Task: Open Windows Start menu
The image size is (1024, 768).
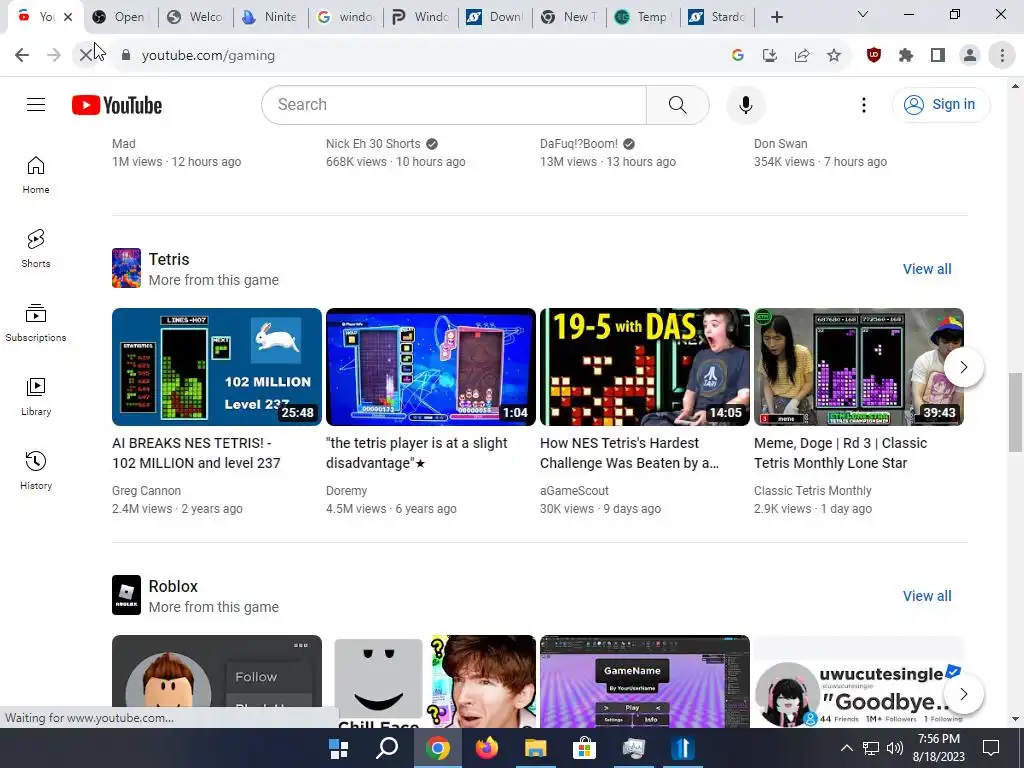Action: (x=338, y=748)
